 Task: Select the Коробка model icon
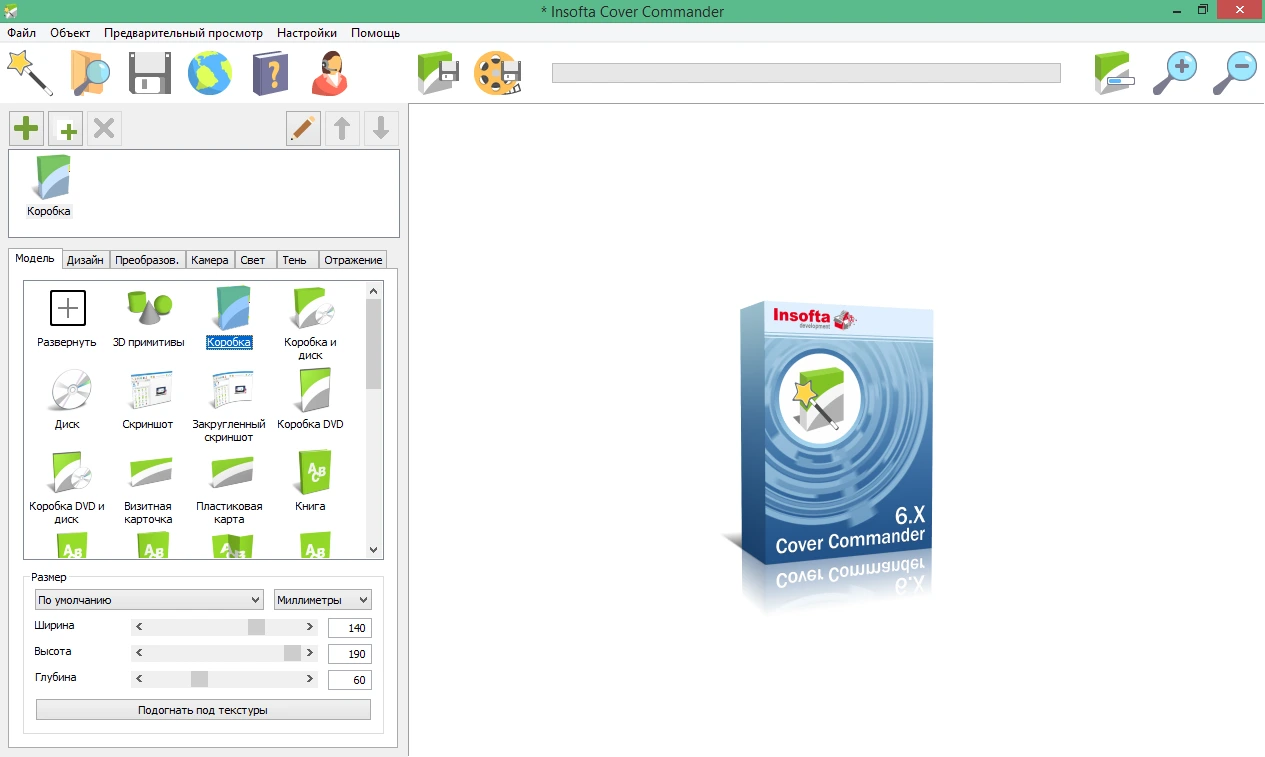229,317
